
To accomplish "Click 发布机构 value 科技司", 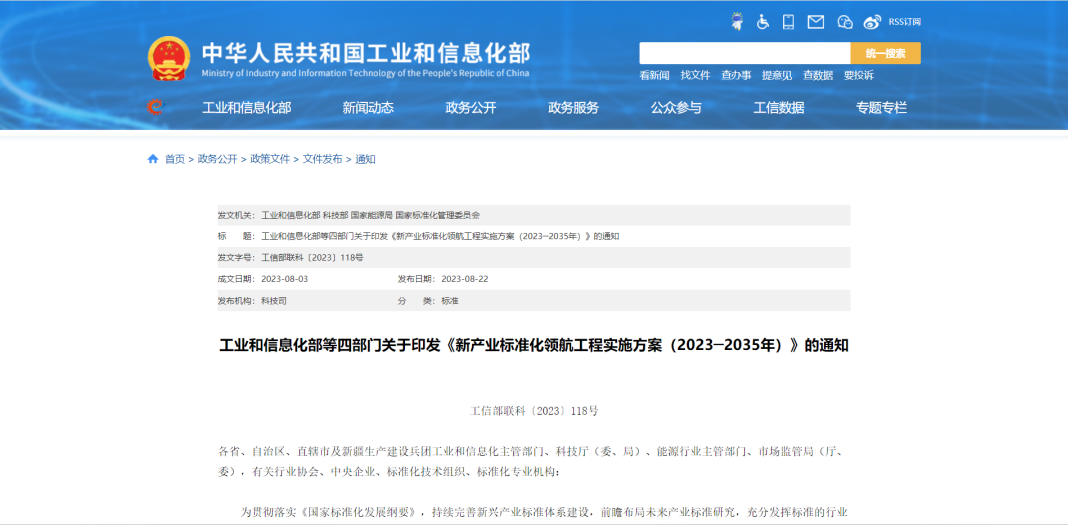I will [274, 300].
